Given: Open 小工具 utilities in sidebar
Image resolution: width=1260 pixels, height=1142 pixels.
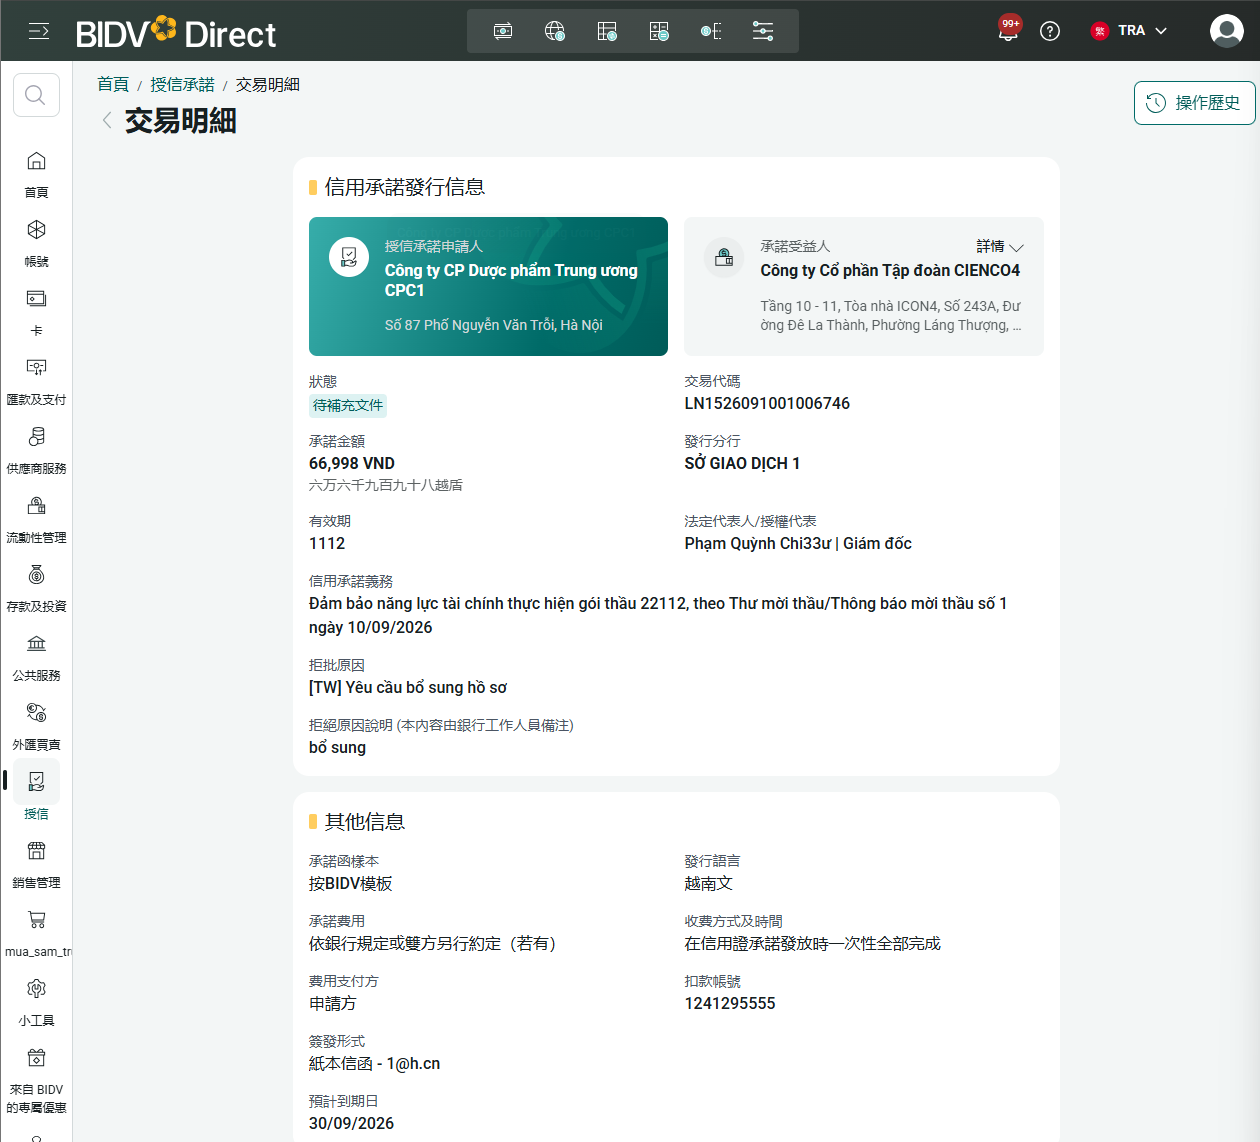Looking at the screenshot, I should click(36, 1001).
